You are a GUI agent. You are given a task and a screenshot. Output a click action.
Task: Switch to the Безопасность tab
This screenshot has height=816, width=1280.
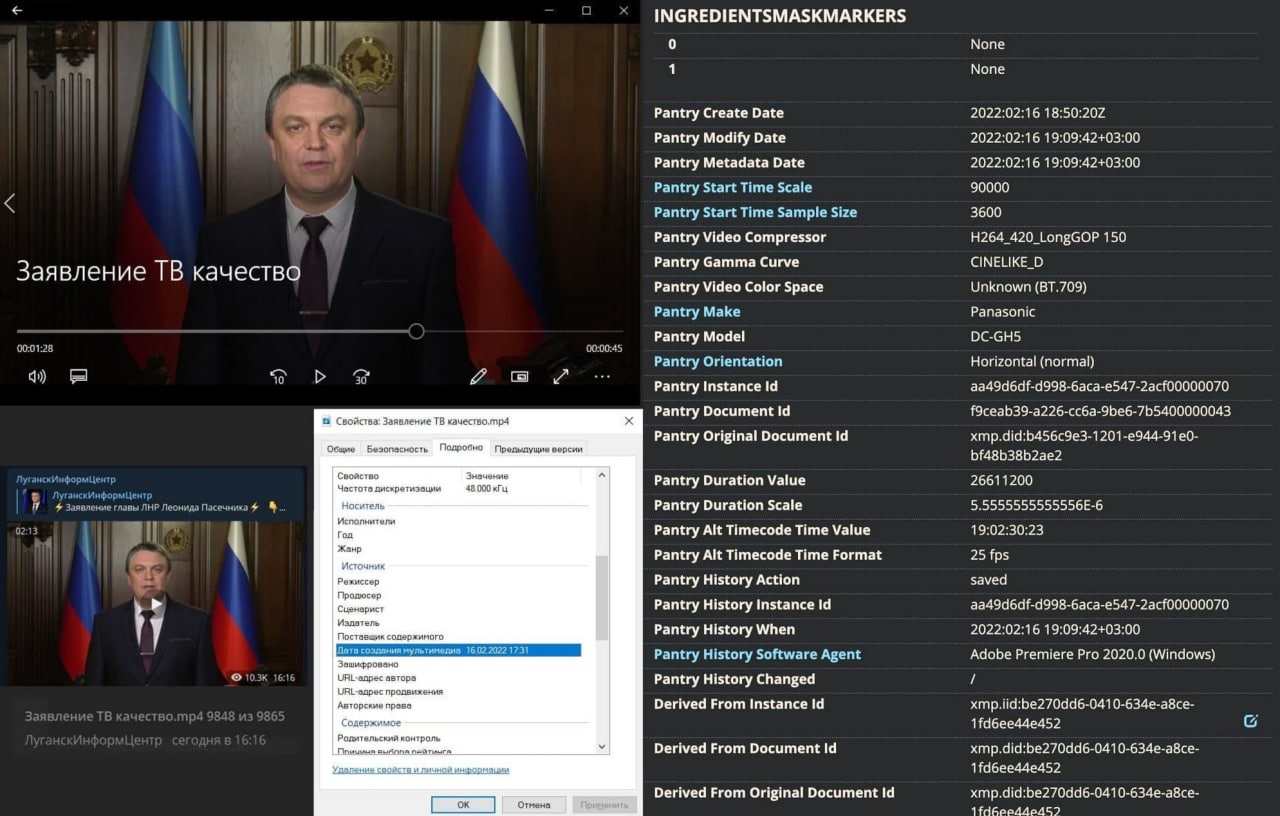397,449
